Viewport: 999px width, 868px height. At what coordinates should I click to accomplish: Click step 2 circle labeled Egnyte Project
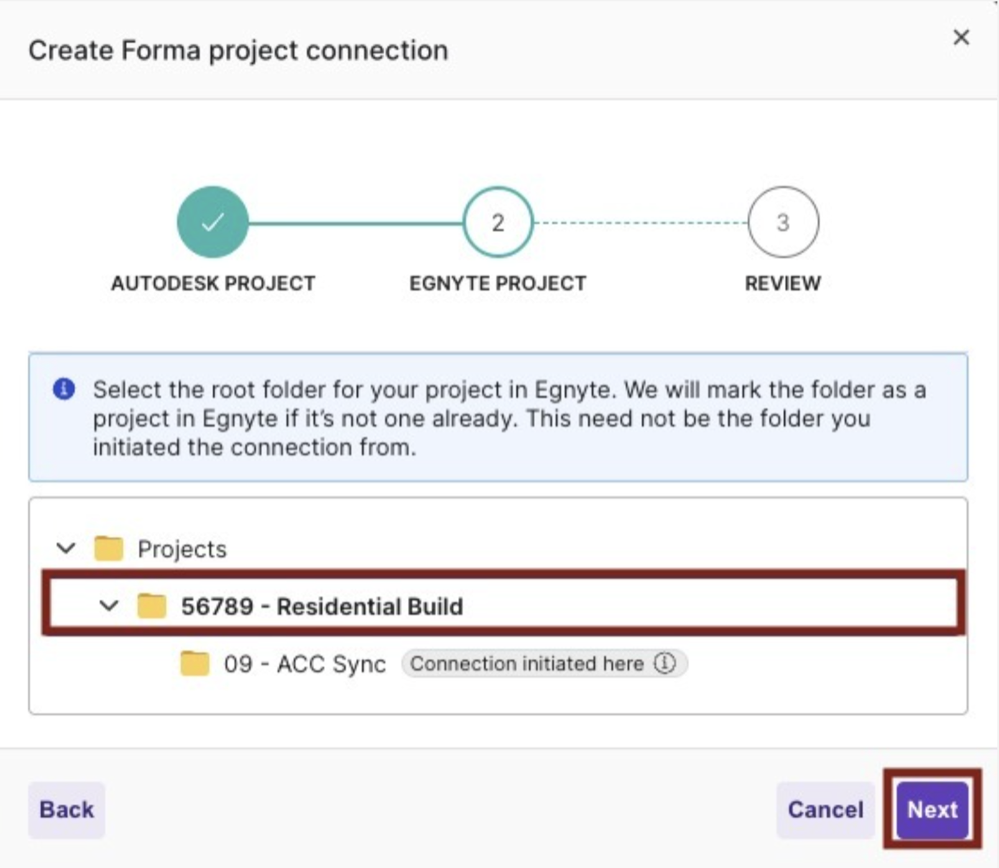pyautogui.click(x=497, y=221)
